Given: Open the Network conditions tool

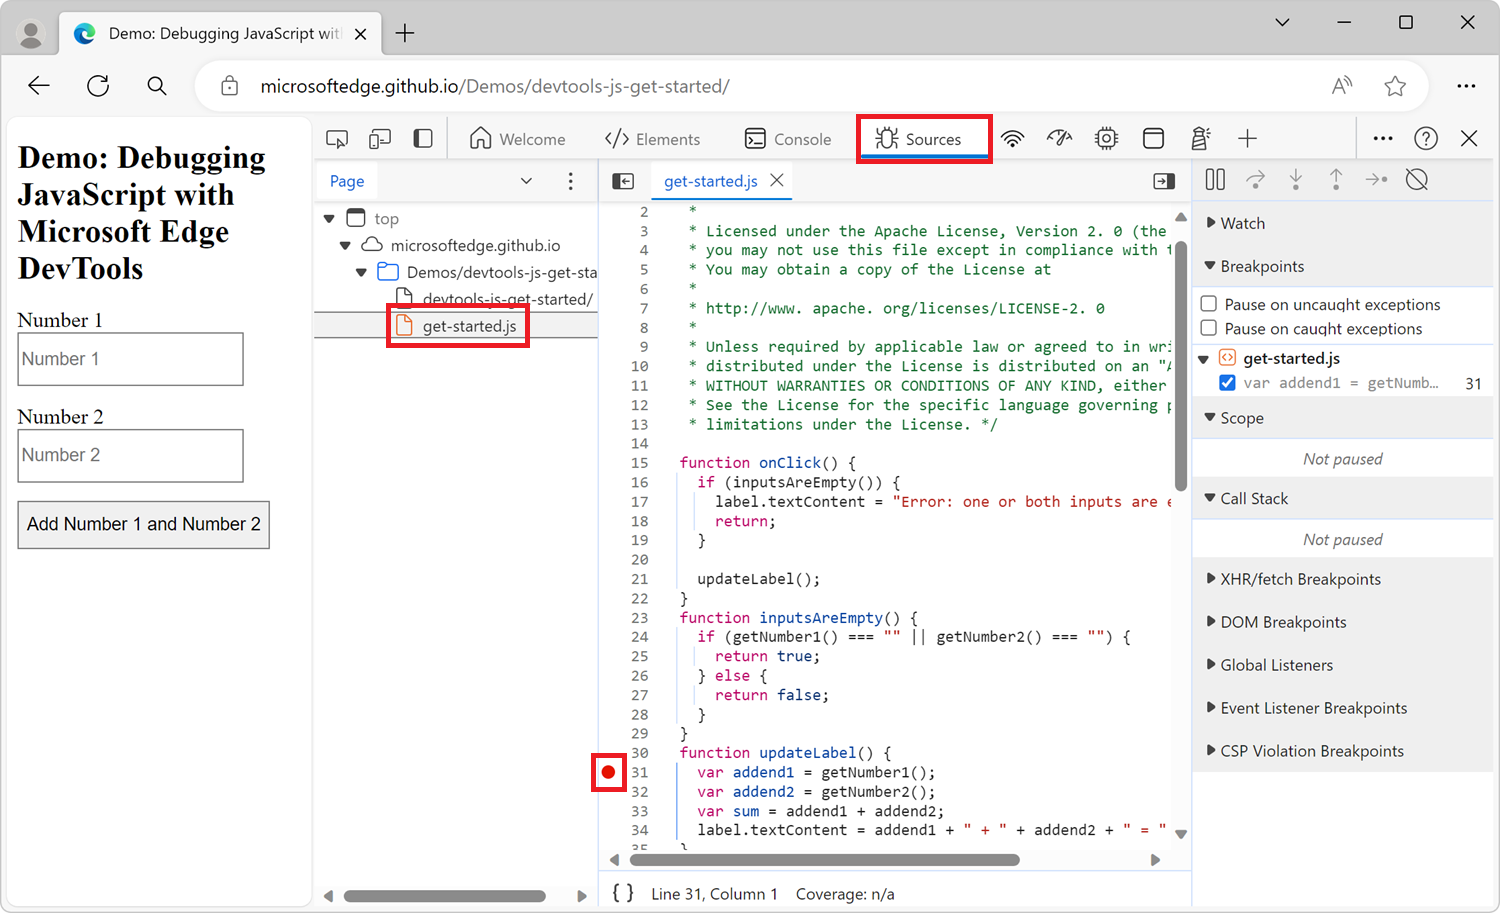Looking at the screenshot, I should 1013,138.
